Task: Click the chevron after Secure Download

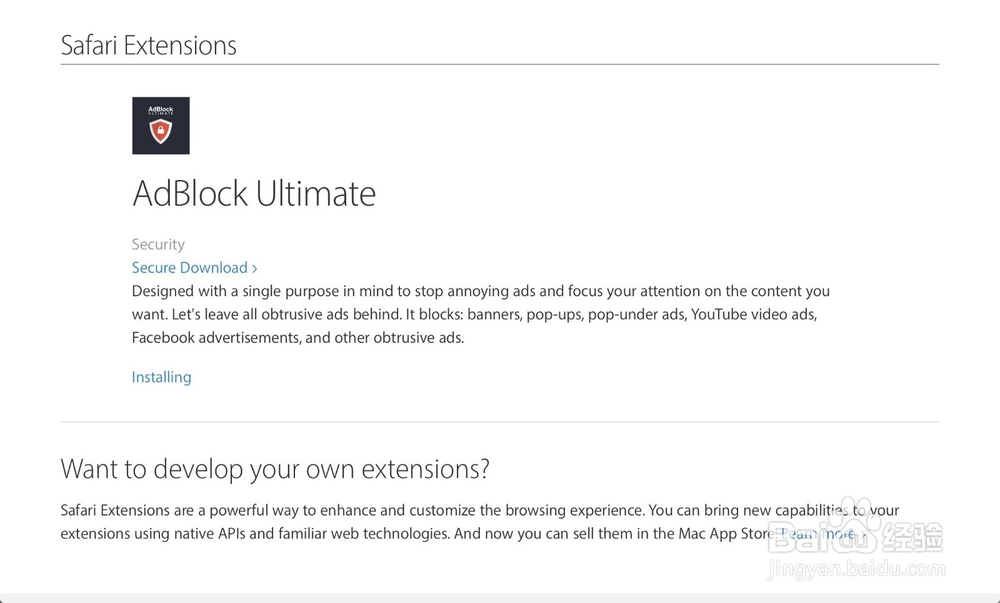Action: [255, 268]
